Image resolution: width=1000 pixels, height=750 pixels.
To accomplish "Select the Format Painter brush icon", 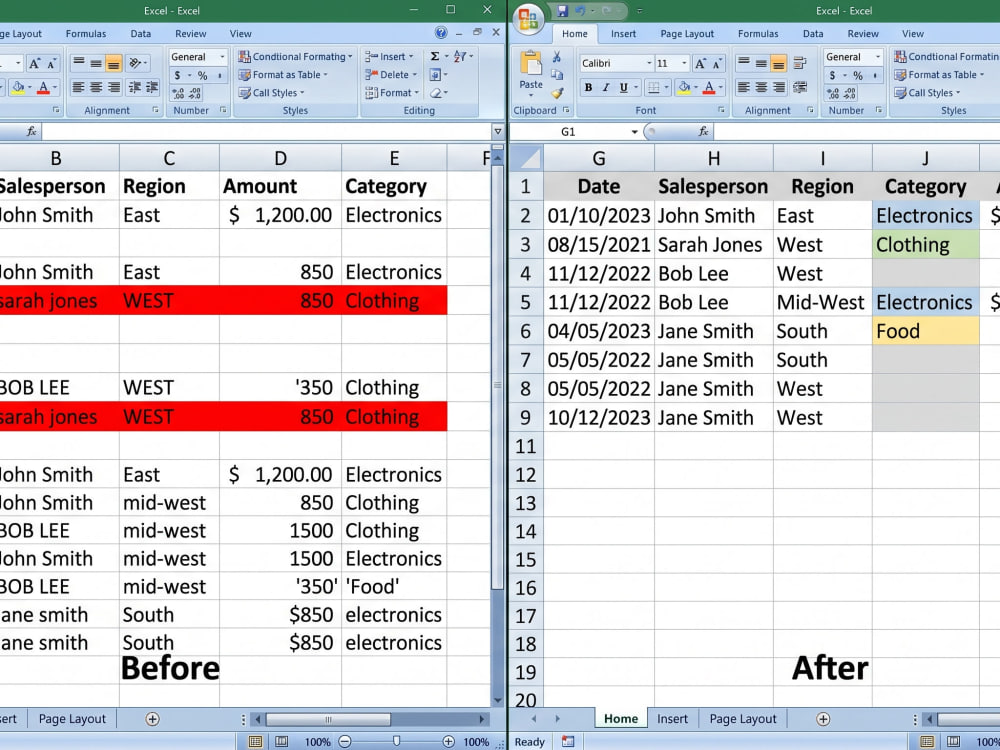I will click(557, 93).
